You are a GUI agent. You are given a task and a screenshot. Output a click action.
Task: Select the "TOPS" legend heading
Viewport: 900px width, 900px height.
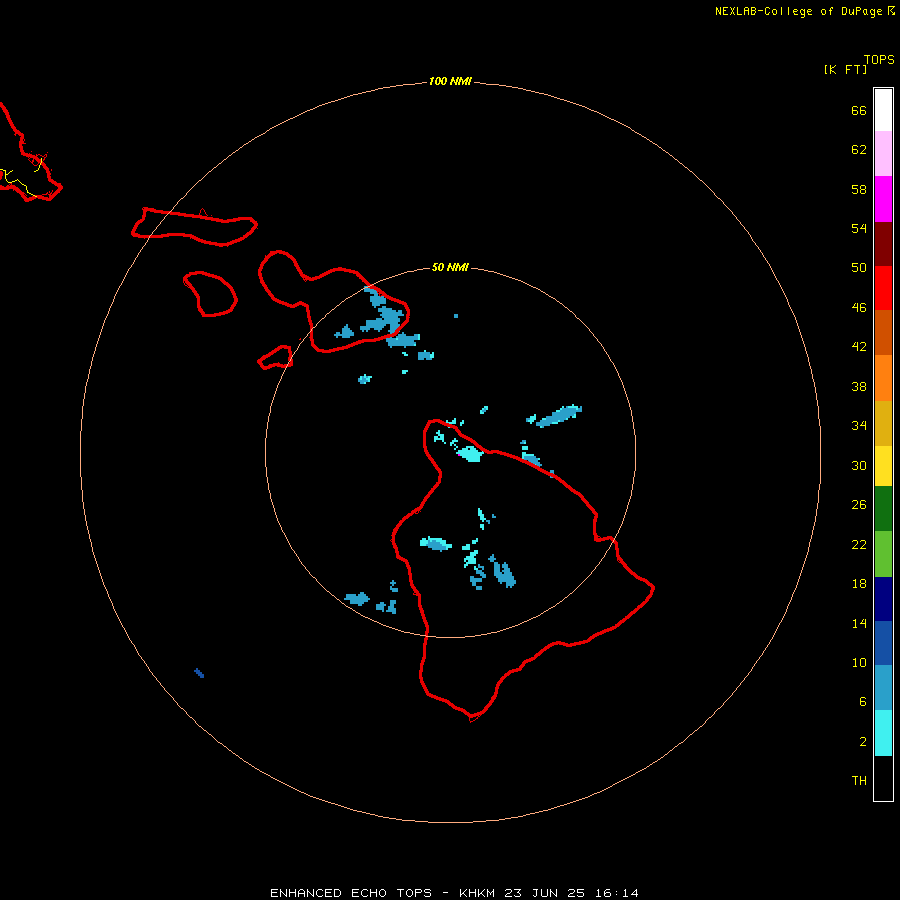[x=879, y=60]
